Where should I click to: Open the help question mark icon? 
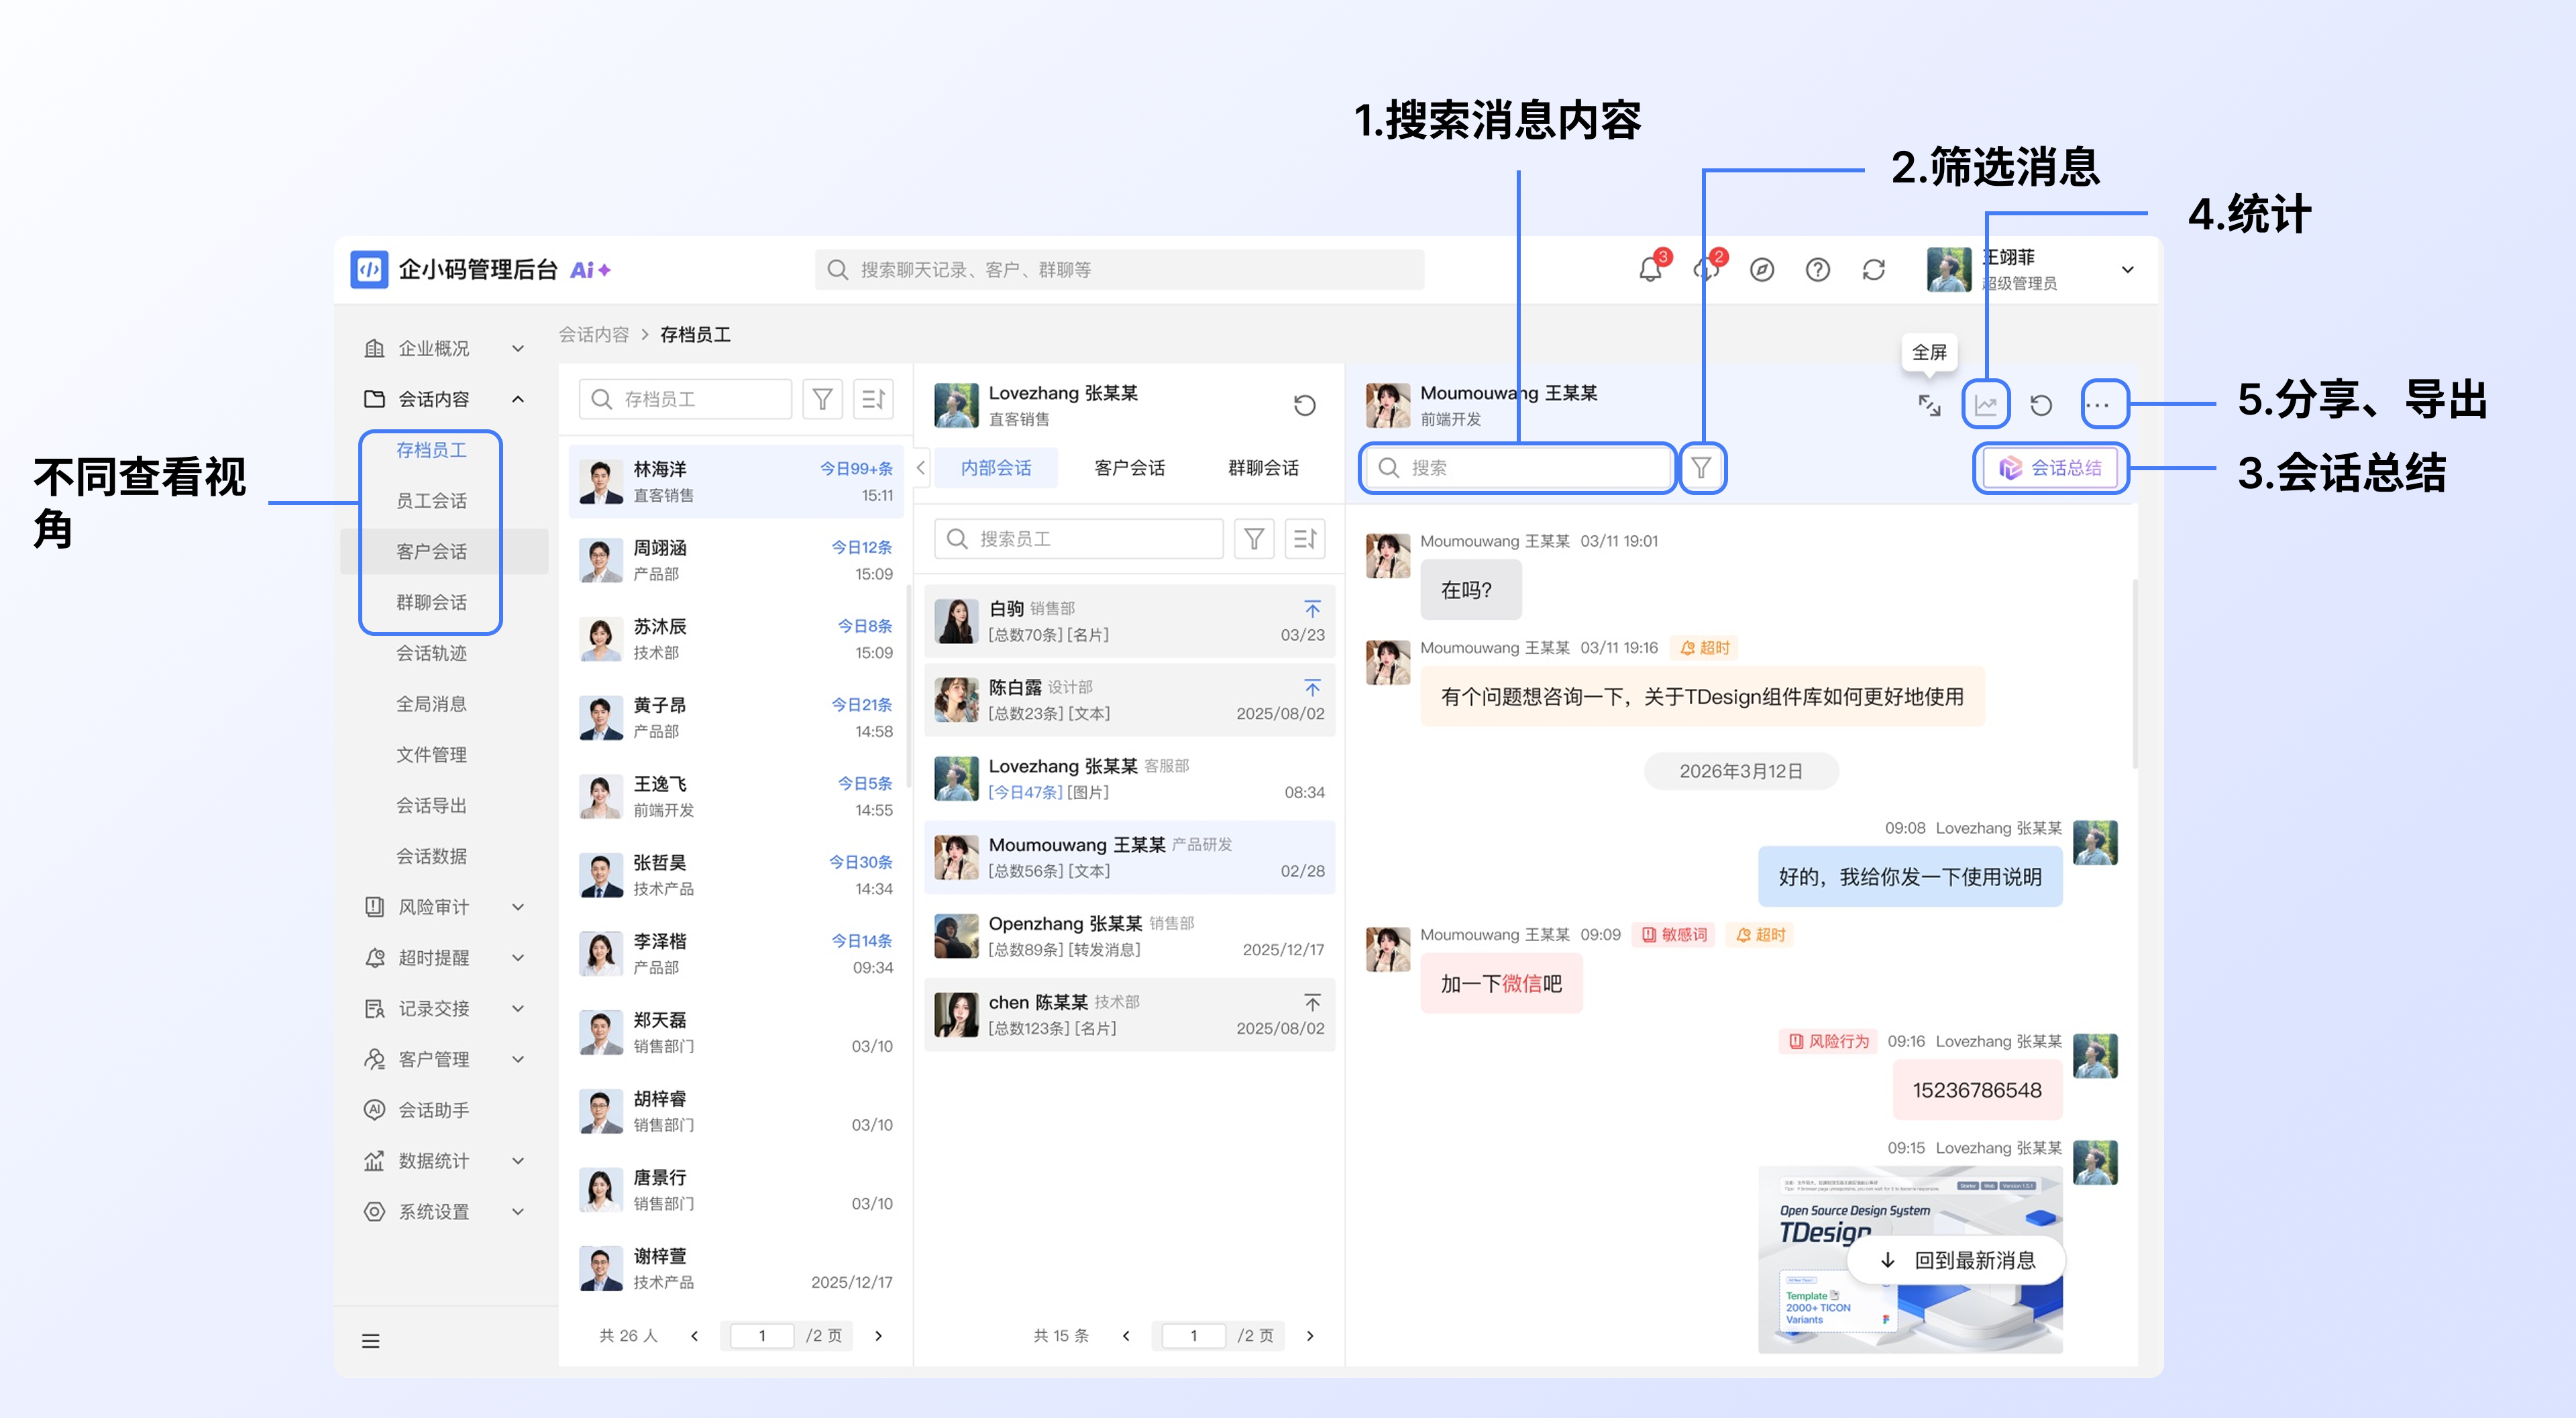pyautogui.click(x=1818, y=270)
